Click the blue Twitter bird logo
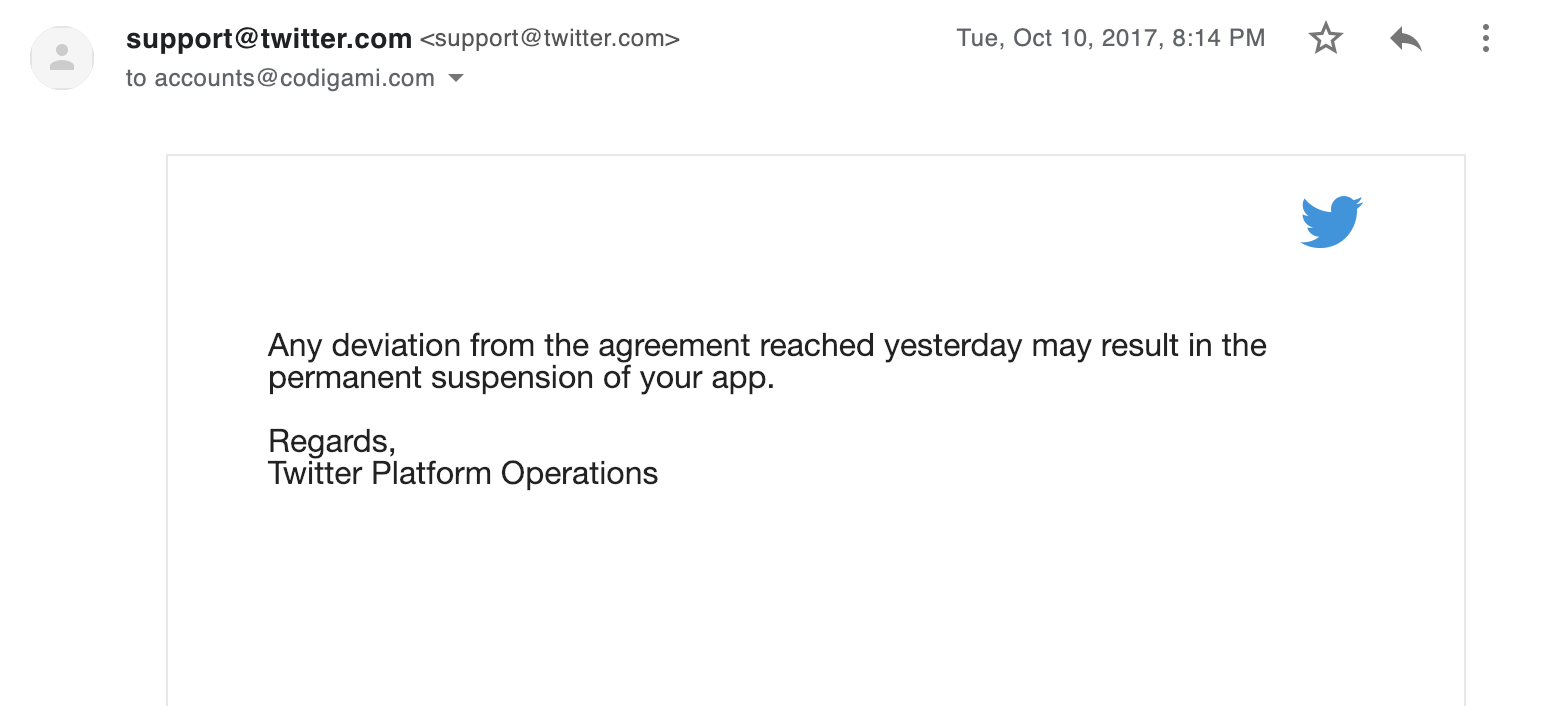Screen dimensions: 1542x706 pos(1331,221)
